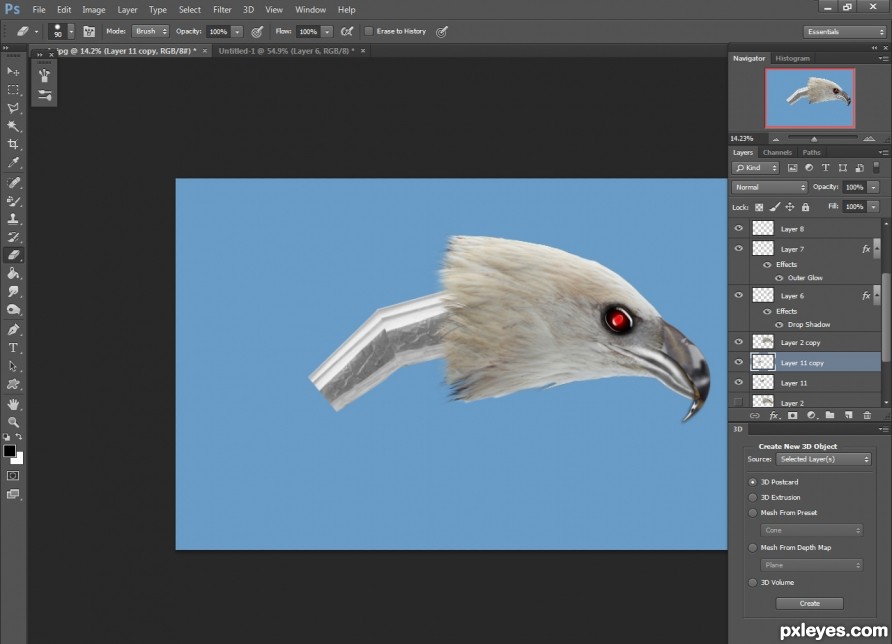This screenshot has width=892, height=644.
Task: Select the Path Selection tool
Action: click(x=13, y=366)
